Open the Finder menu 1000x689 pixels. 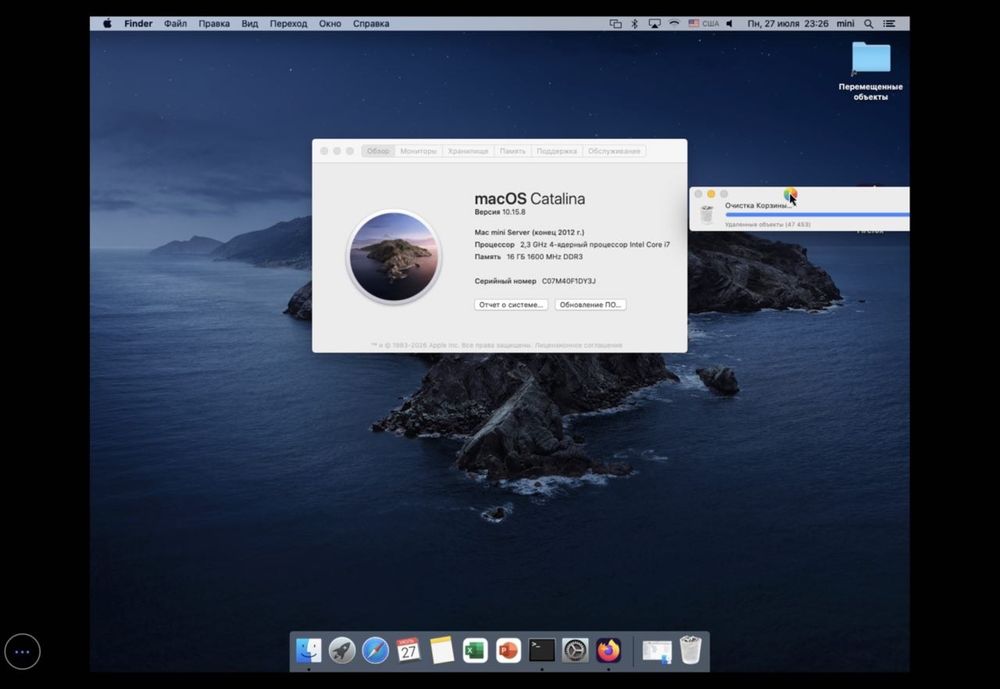click(138, 24)
